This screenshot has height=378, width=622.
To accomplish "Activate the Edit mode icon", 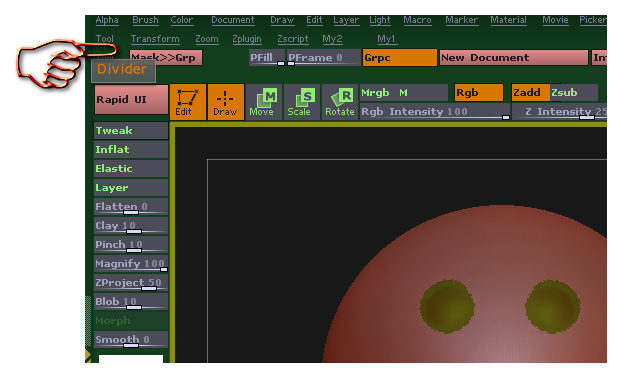I will pos(188,102).
